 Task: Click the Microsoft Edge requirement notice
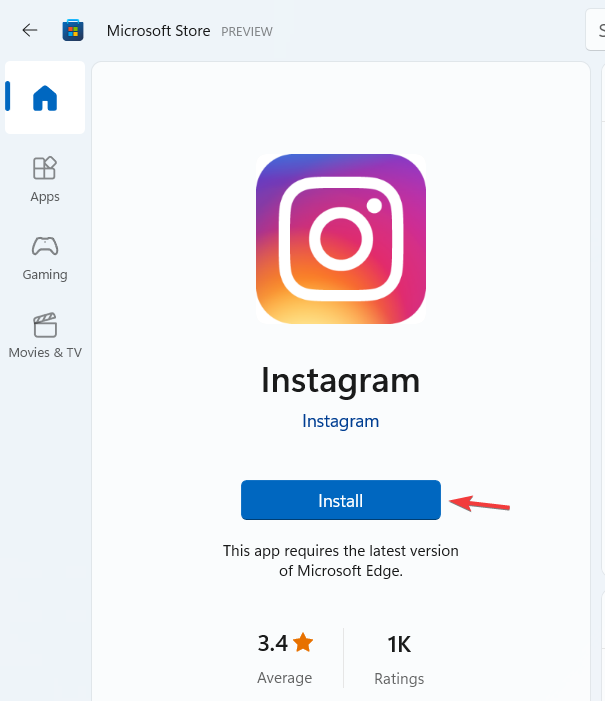coord(341,561)
